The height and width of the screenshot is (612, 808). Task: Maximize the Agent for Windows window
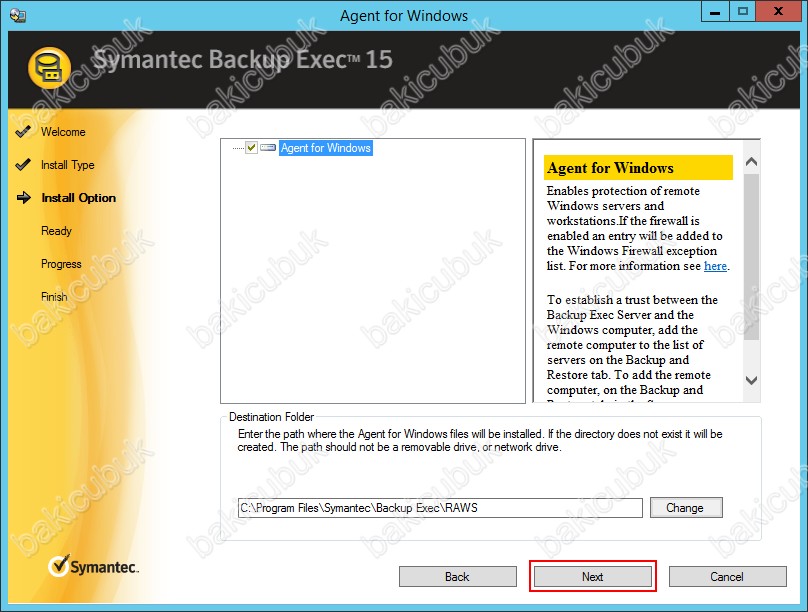(x=743, y=11)
